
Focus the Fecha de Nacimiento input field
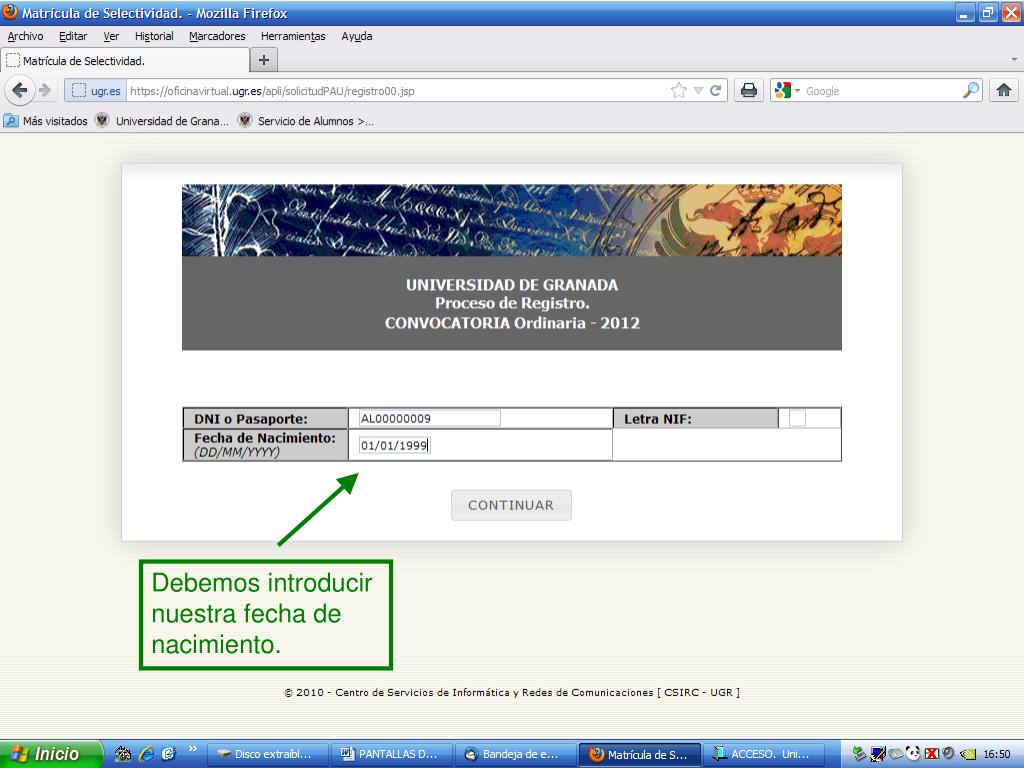click(x=394, y=445)
